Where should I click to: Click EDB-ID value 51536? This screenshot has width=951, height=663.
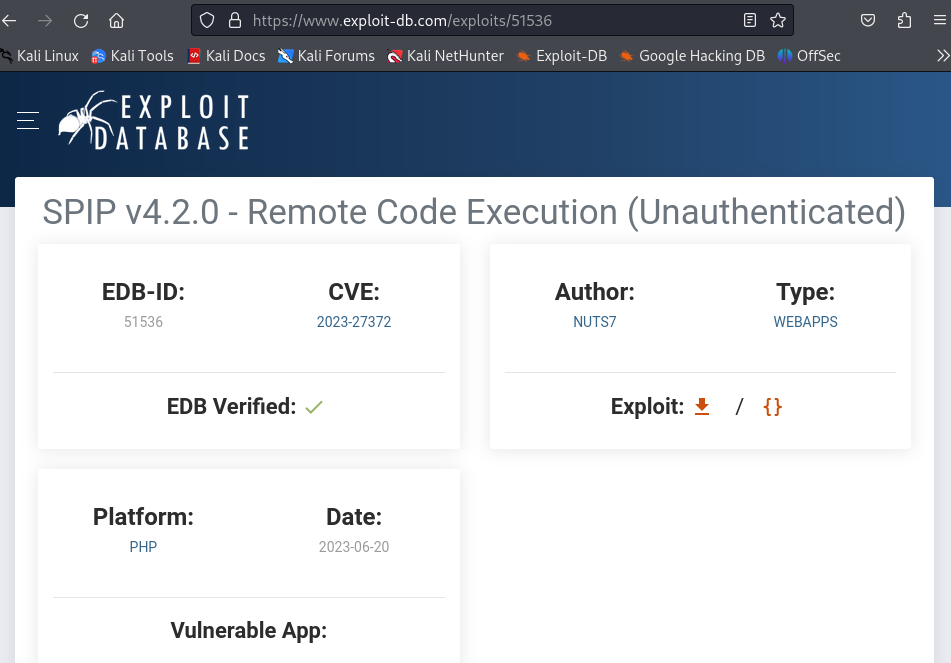143,322
